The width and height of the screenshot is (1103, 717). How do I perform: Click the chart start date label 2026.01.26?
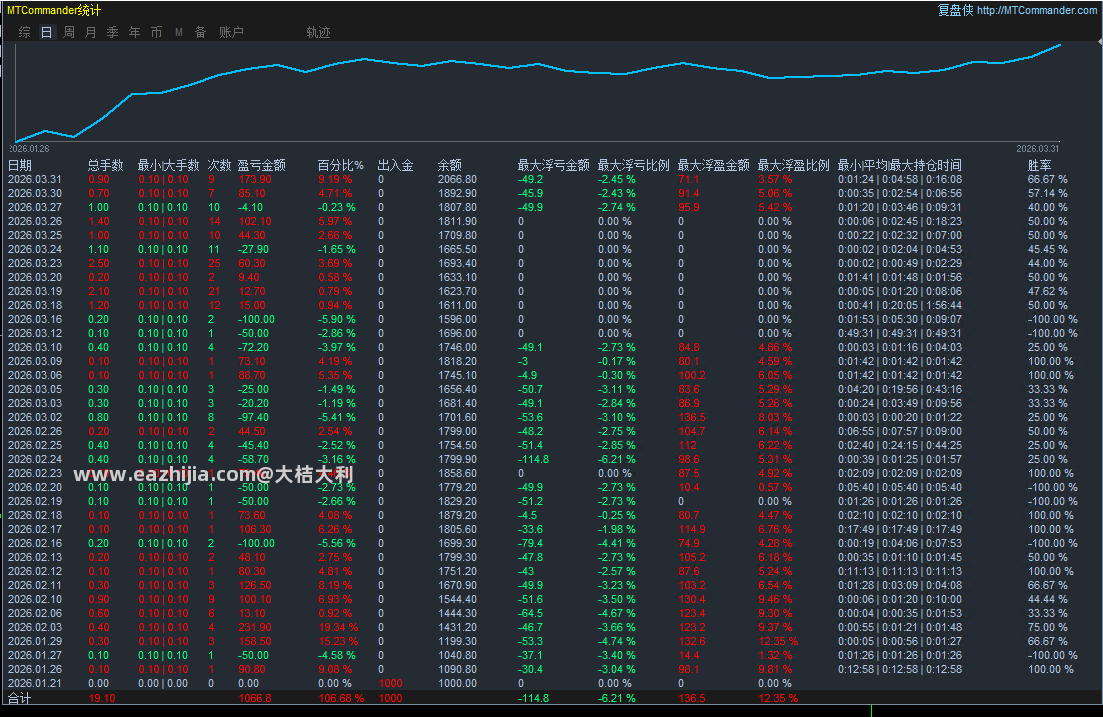tap(30, 148)
